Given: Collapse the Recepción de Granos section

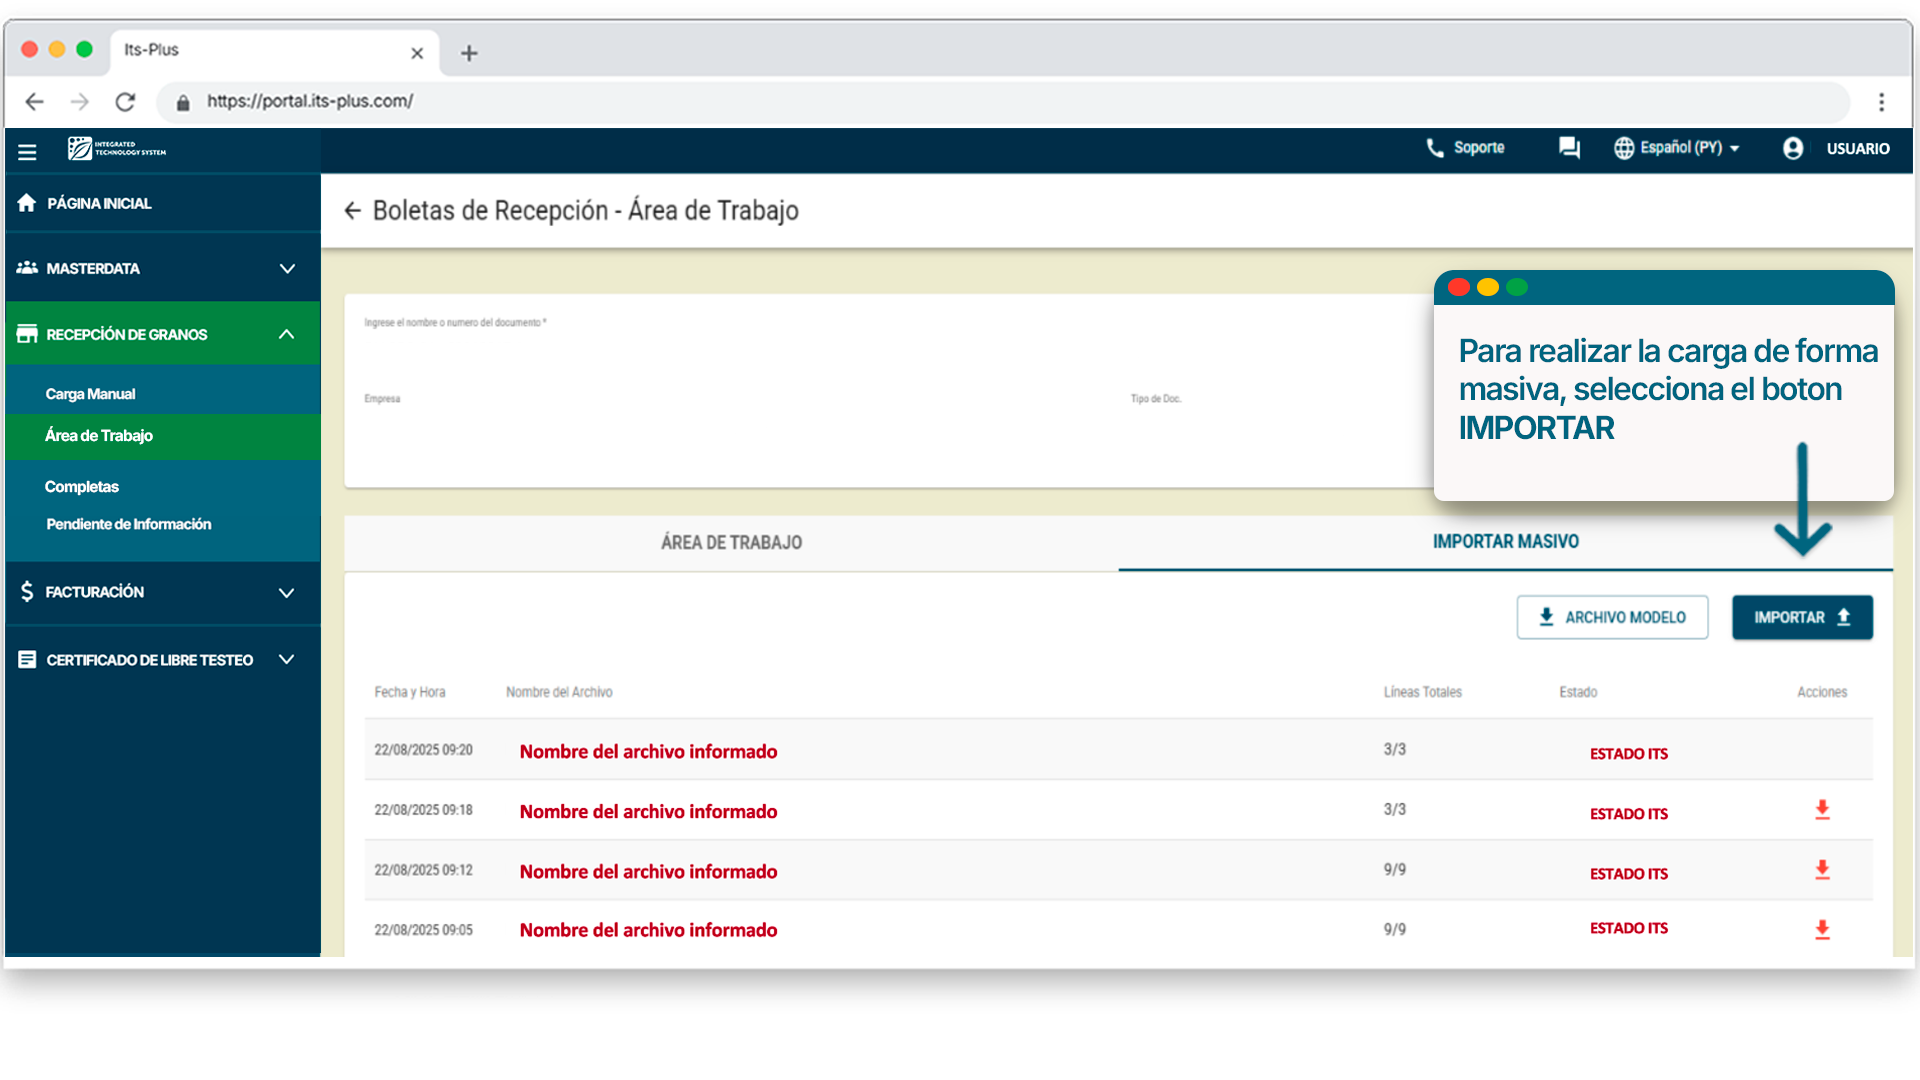Looking at the screenshot, I should pos(287,334).
